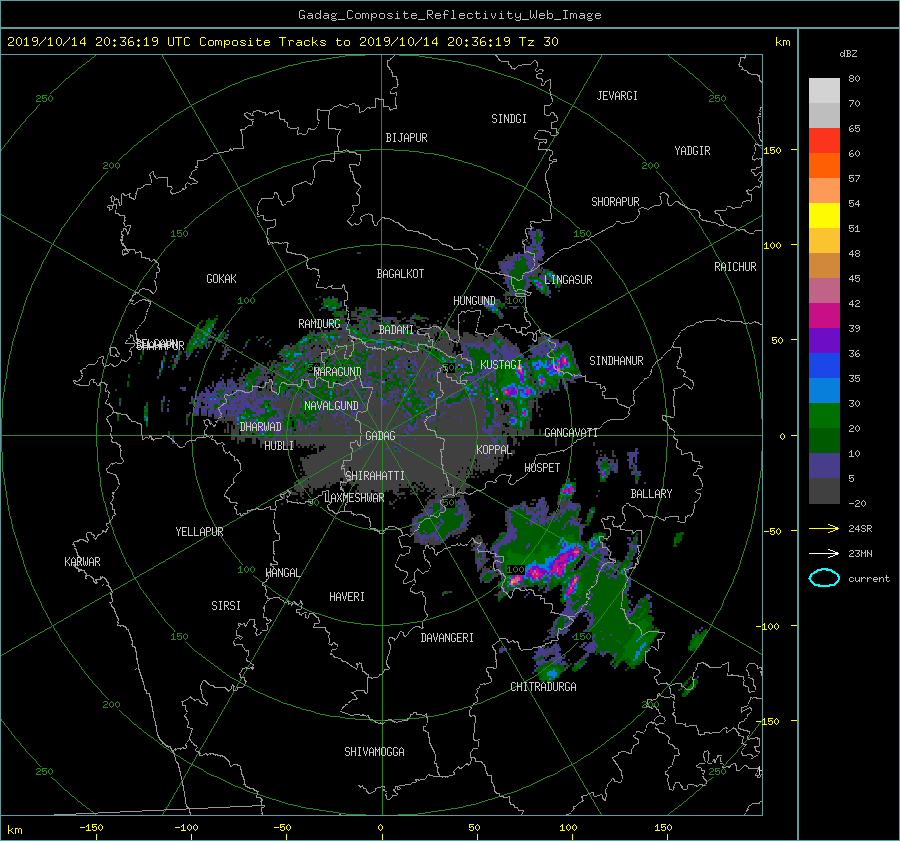Click the white 23MN arrow legend icon
Image resolution: width=900 pixels, height=841 pixels.
824,553
